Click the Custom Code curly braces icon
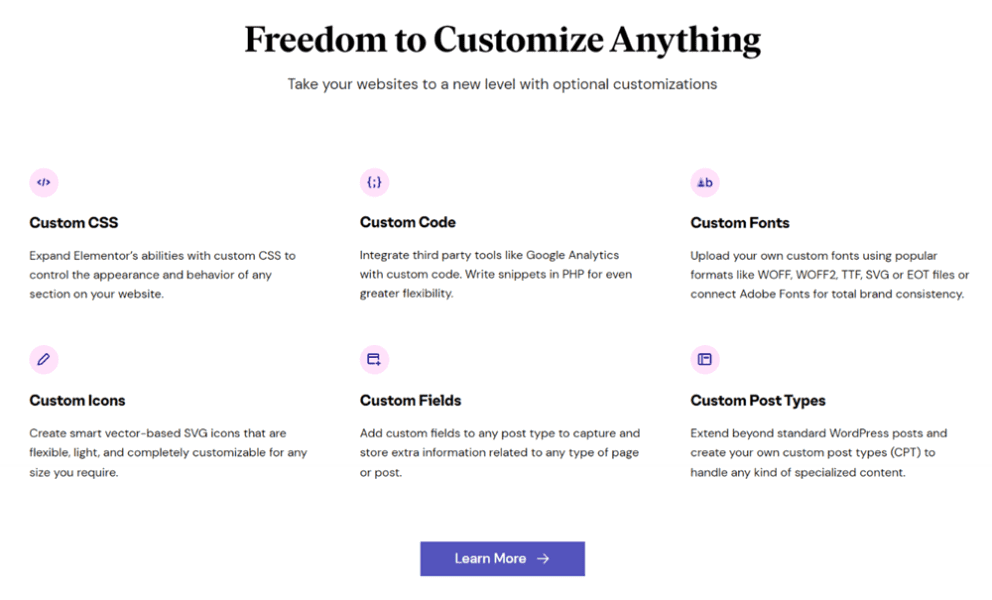This screenshot has width=992, height=600. [x=374, y=182]
